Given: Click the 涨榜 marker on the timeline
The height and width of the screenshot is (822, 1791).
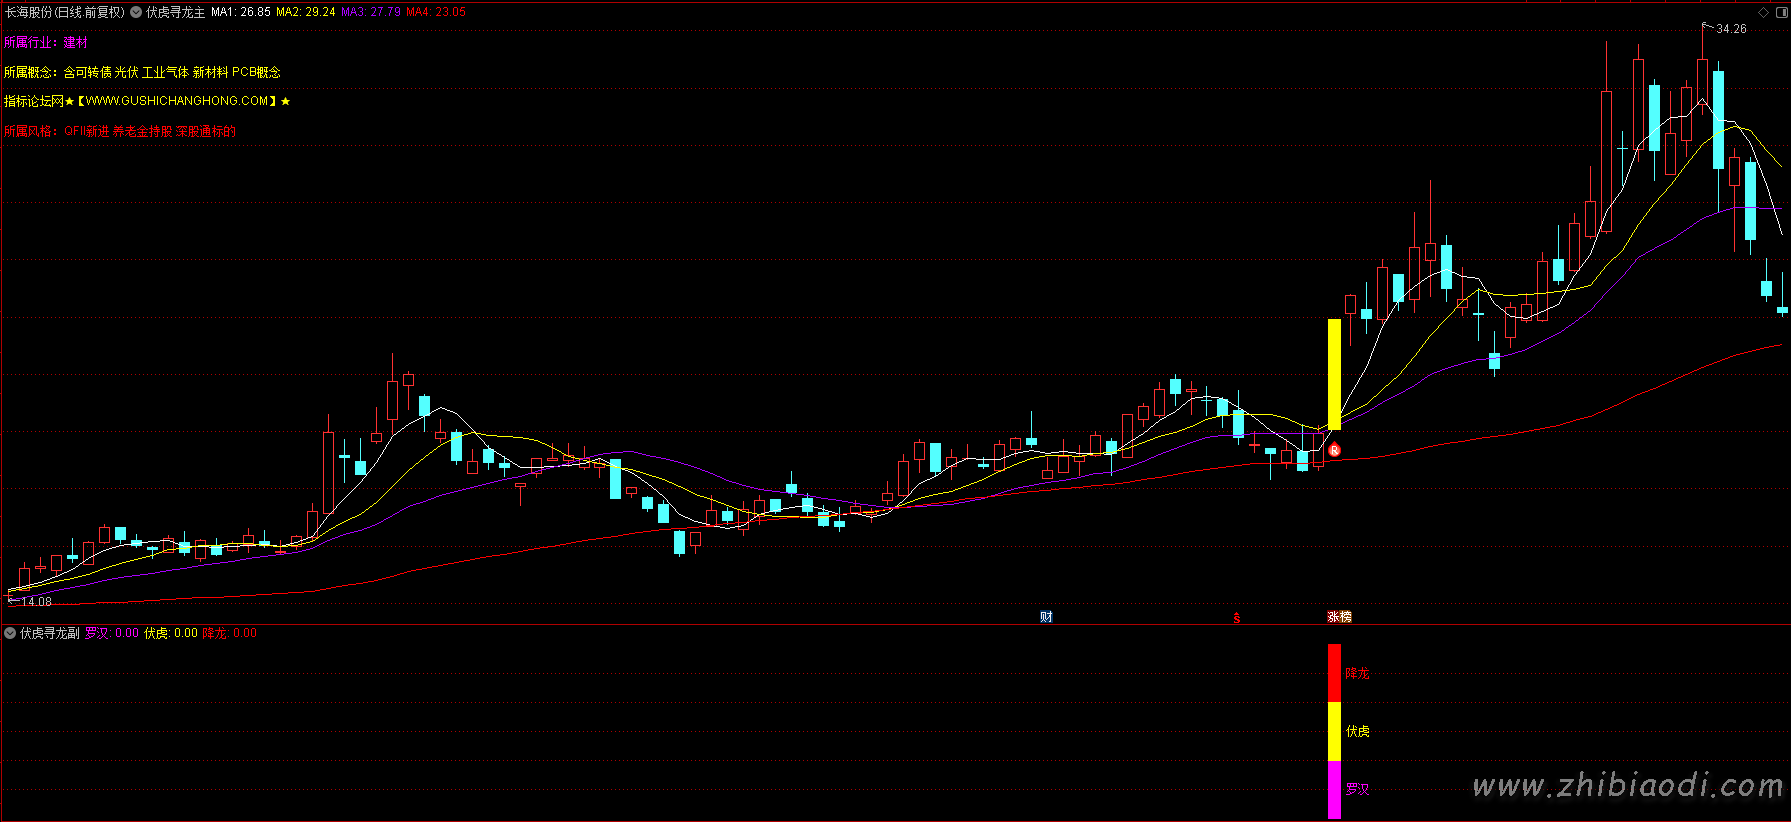Looking at the screenshot, I should tap(1339, 617).
